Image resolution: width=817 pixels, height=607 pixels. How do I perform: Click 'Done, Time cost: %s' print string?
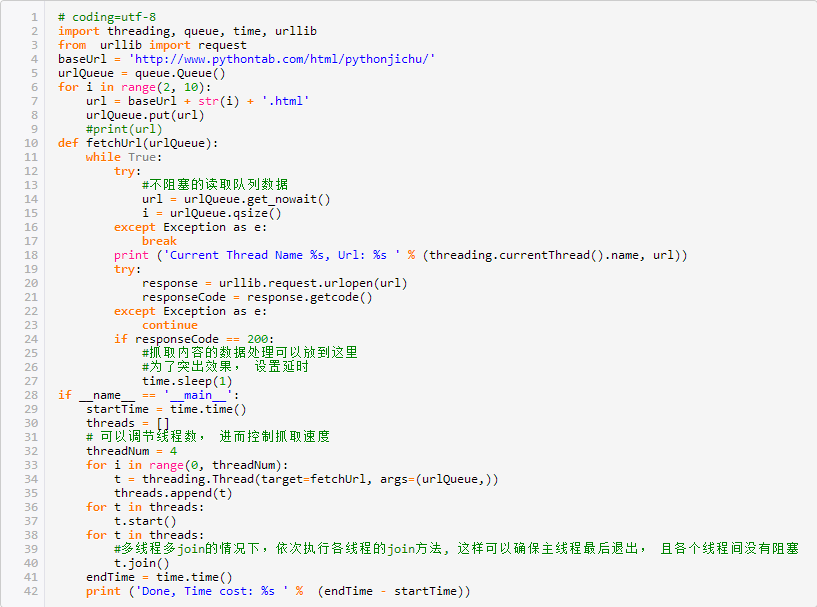(x=212, y=591)
